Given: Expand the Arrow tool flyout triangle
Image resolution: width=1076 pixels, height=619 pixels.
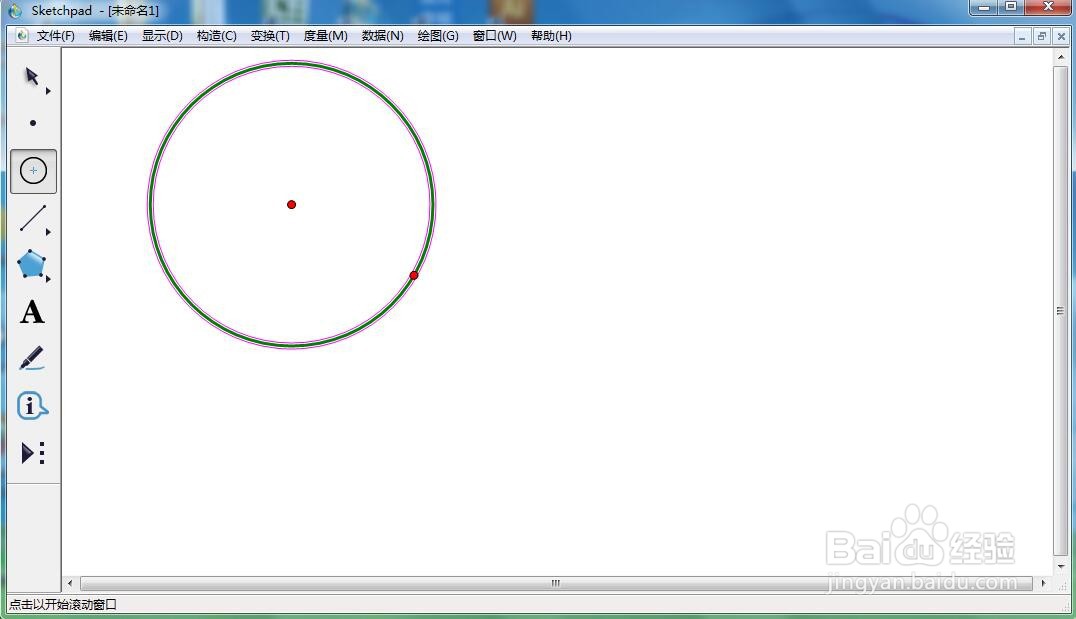Looking at the screenshot, I should (x=48, y=91).
